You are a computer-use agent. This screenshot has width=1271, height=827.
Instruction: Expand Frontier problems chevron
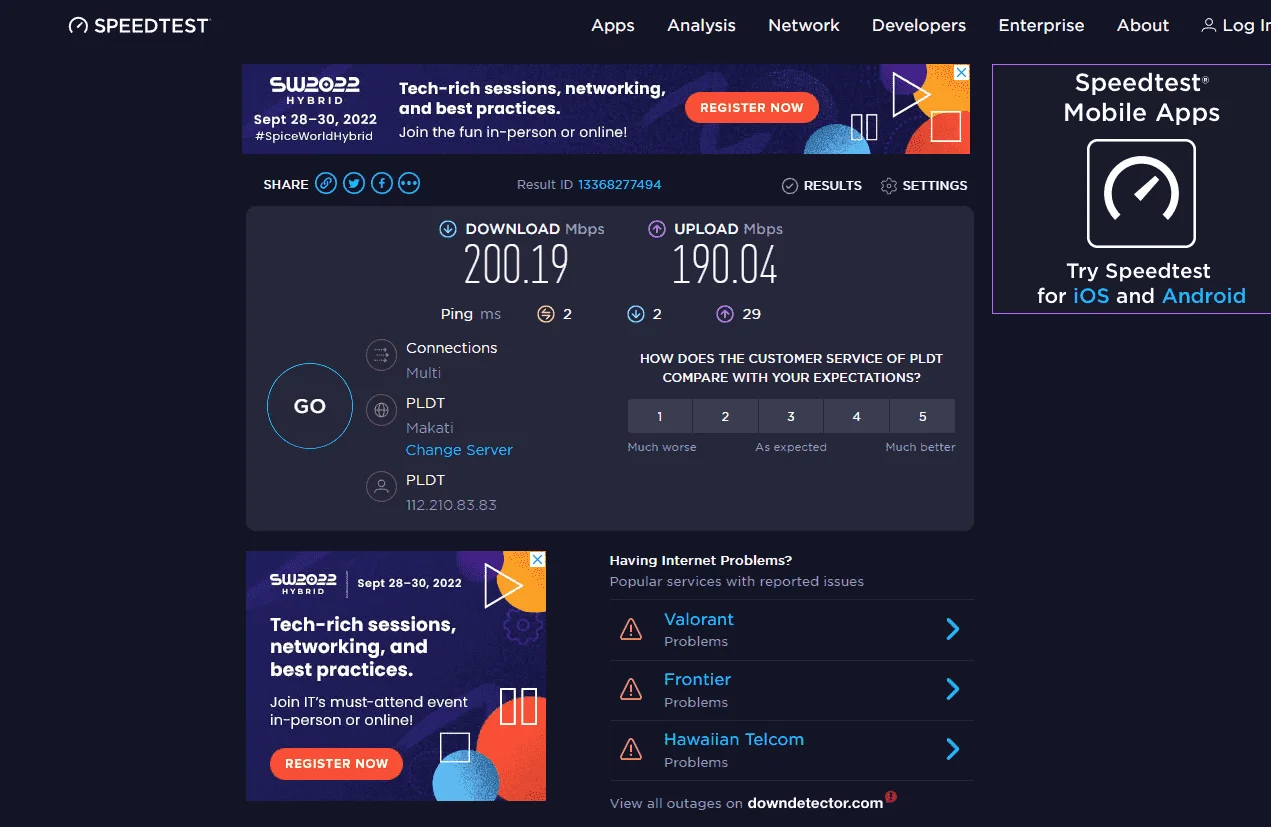(x=953, y=689)
